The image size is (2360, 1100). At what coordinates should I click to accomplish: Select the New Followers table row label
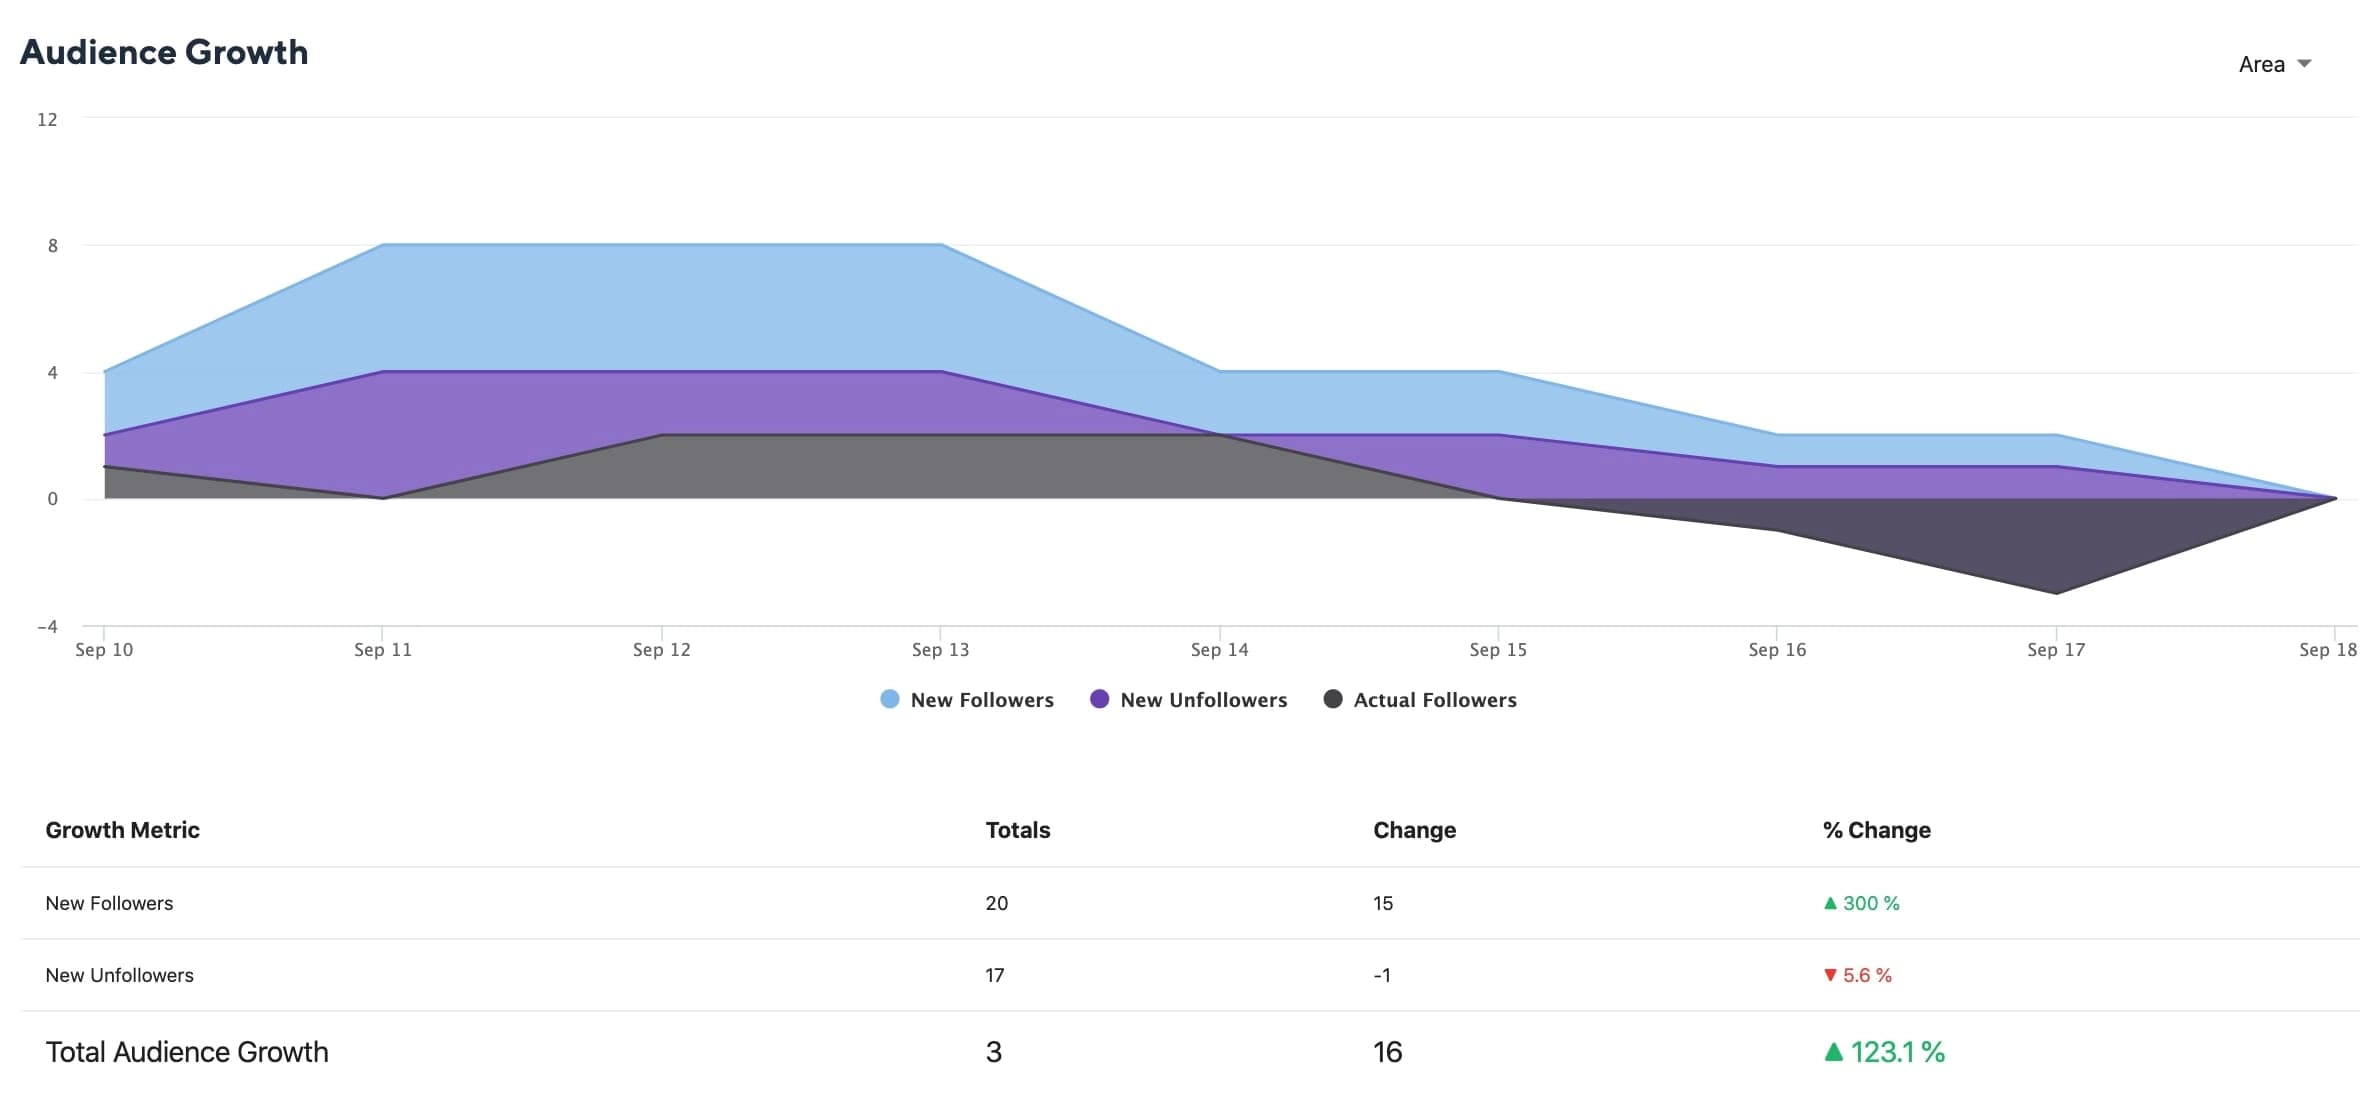pyautogui.click(x=109, y=903)
